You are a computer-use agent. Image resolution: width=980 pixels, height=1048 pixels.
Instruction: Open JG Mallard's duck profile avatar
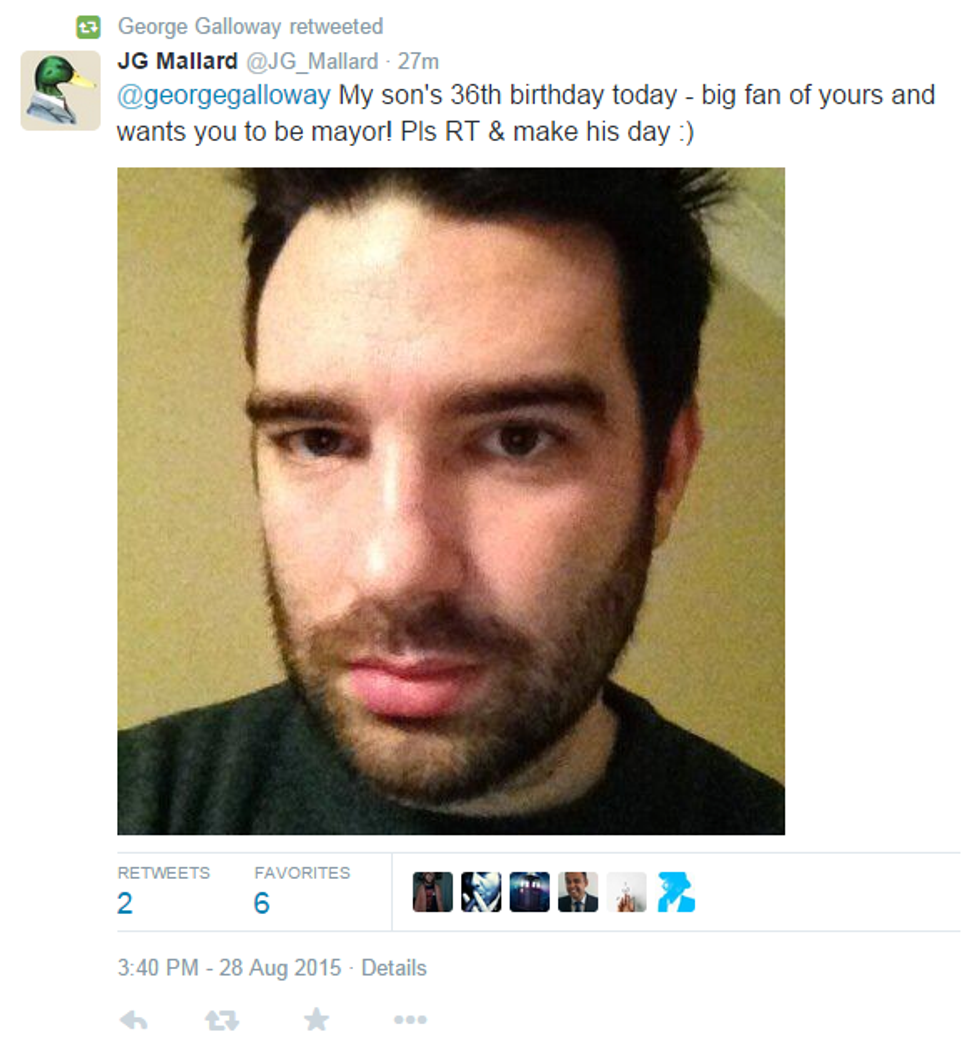pyautogui.click(x=61, y=90)
